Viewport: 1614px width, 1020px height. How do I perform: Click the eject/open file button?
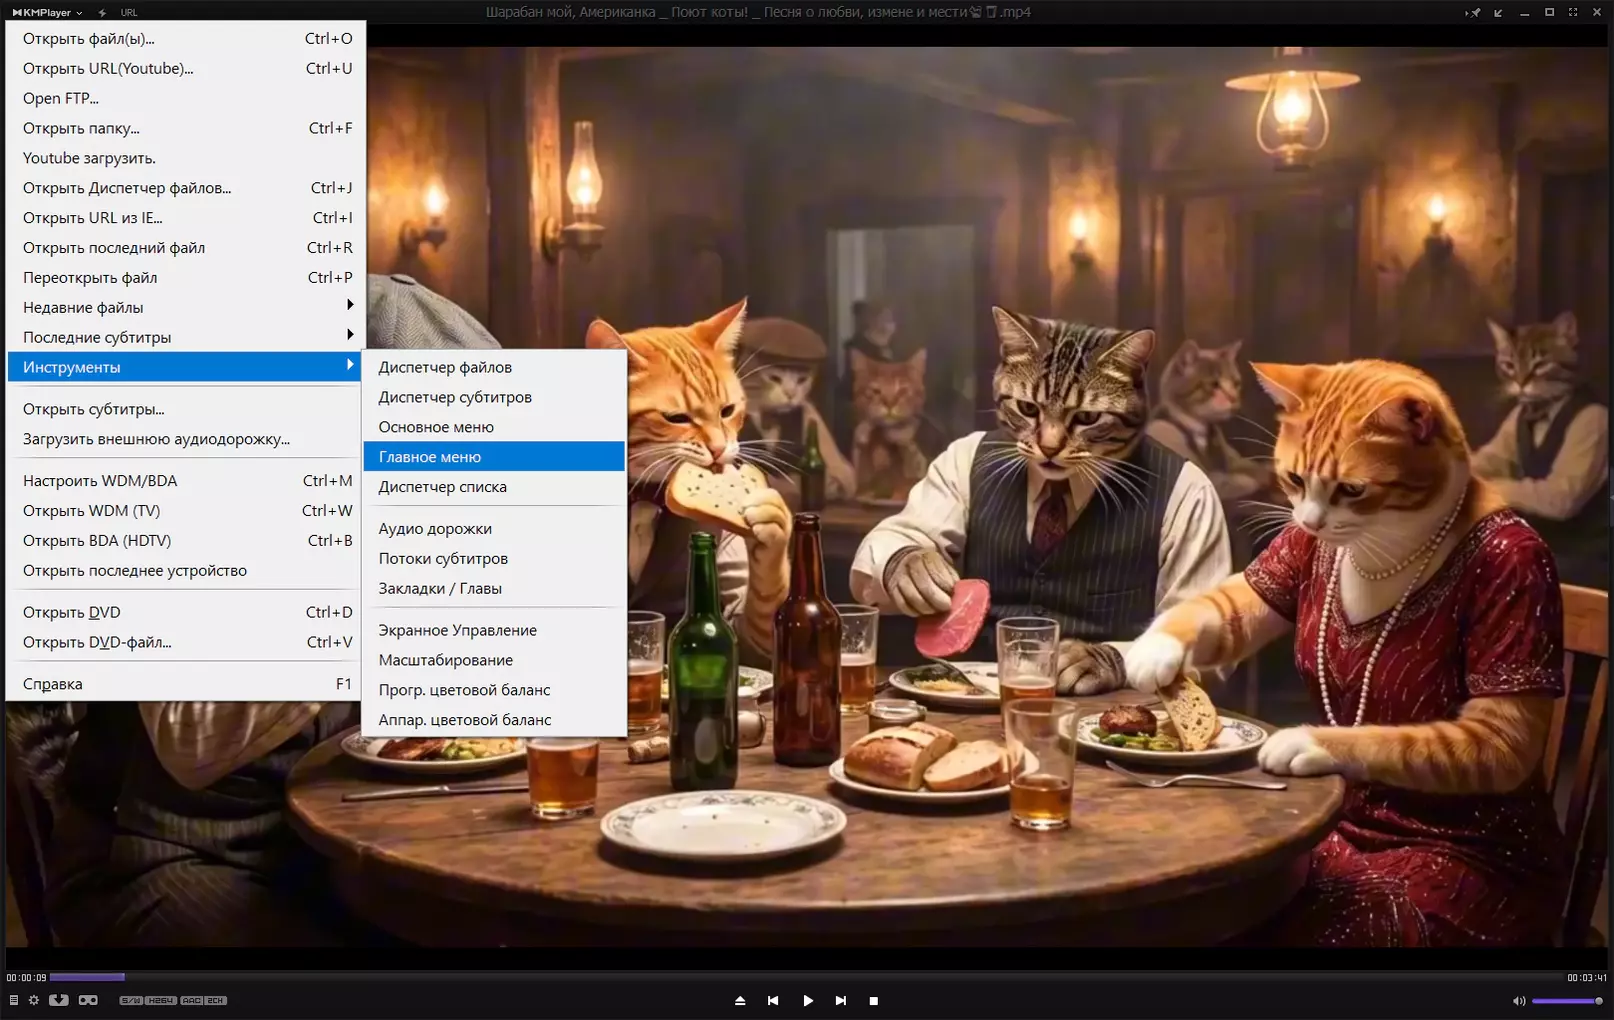(740, 1000)
